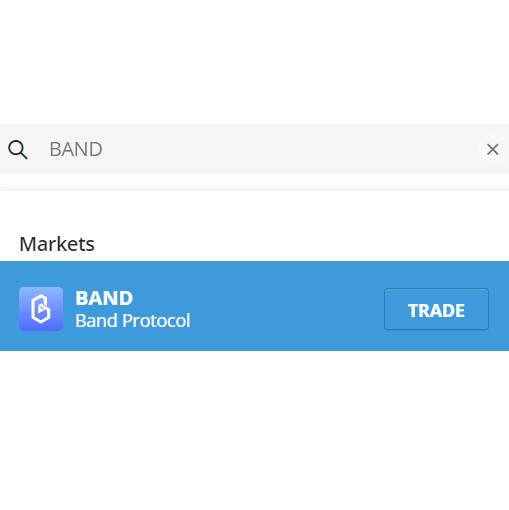Place cursor after BAND in search box
The image size is (509, 510).
click(104, 149)
